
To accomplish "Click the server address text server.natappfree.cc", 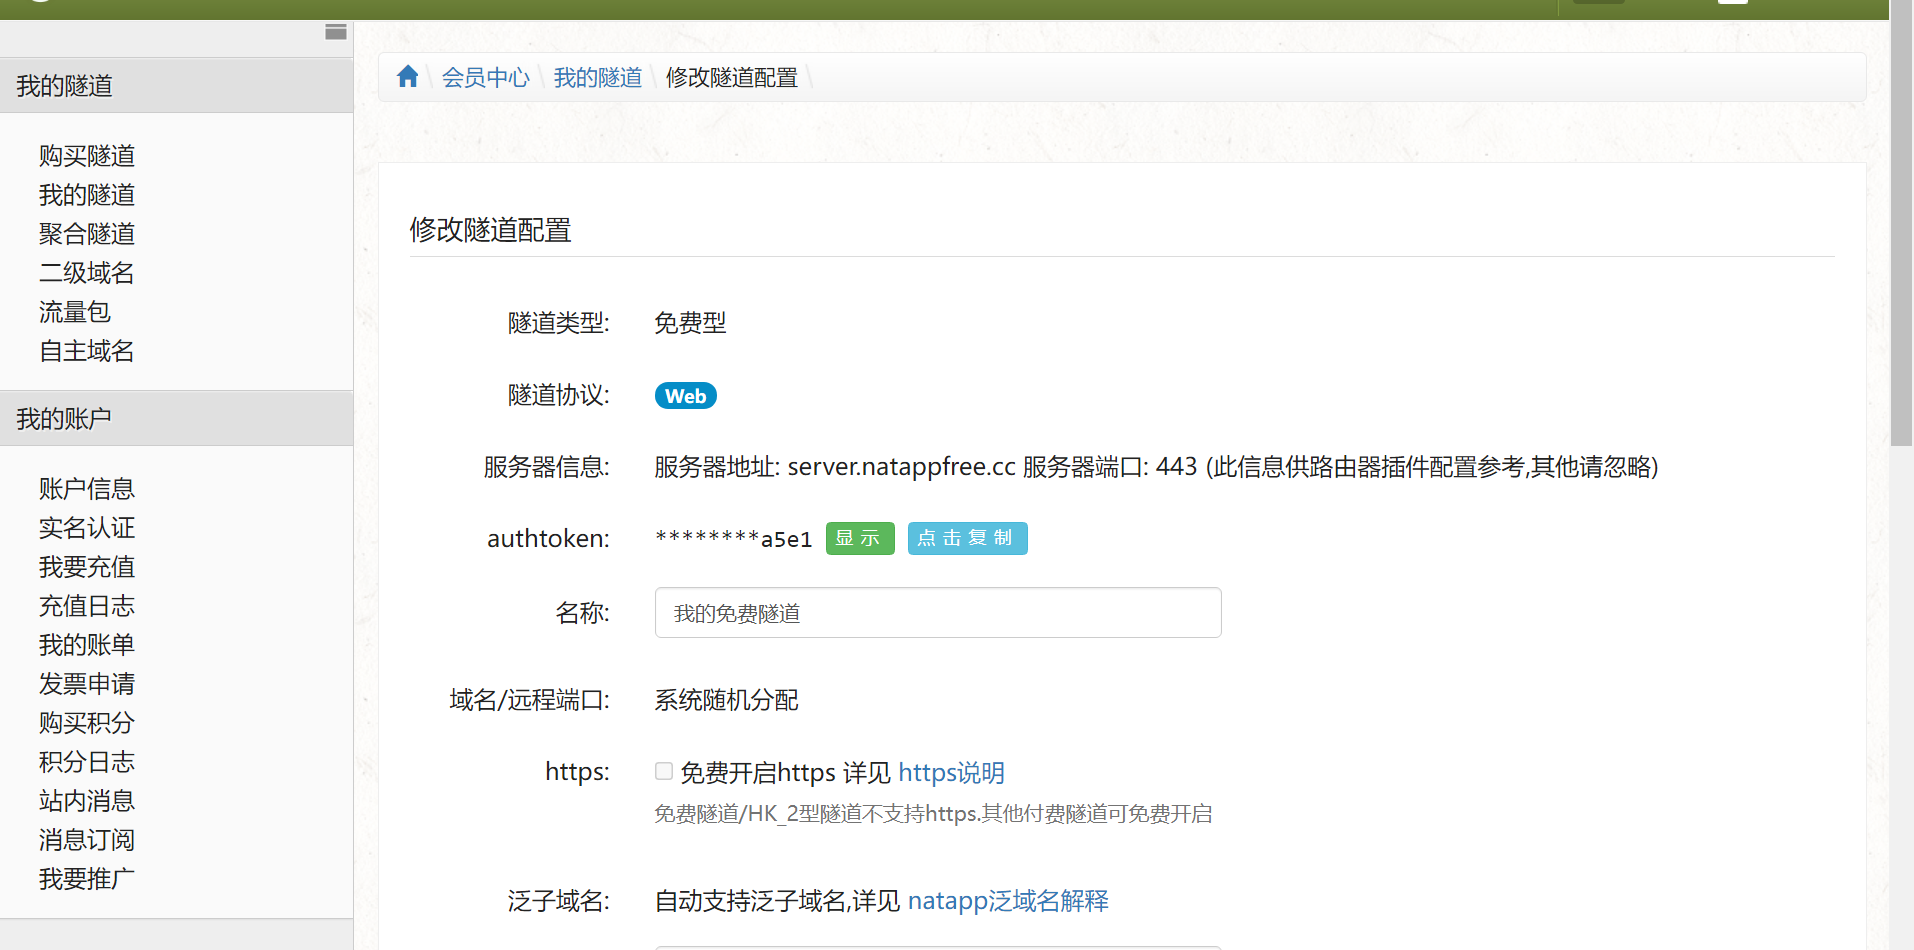I will point(902,467).
